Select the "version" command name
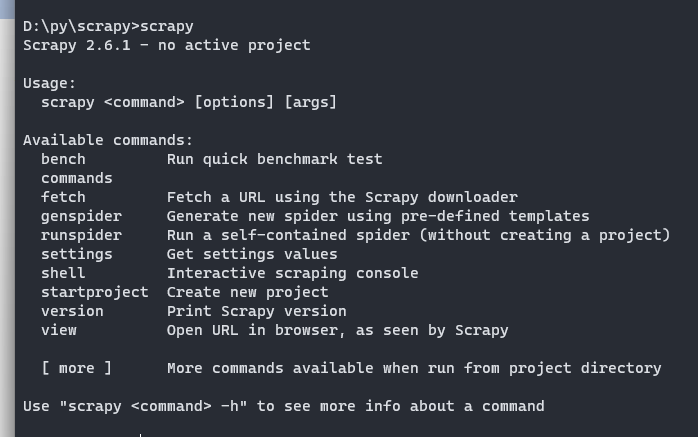The height and width of the screenshot is (437, 698). (72, 311)
